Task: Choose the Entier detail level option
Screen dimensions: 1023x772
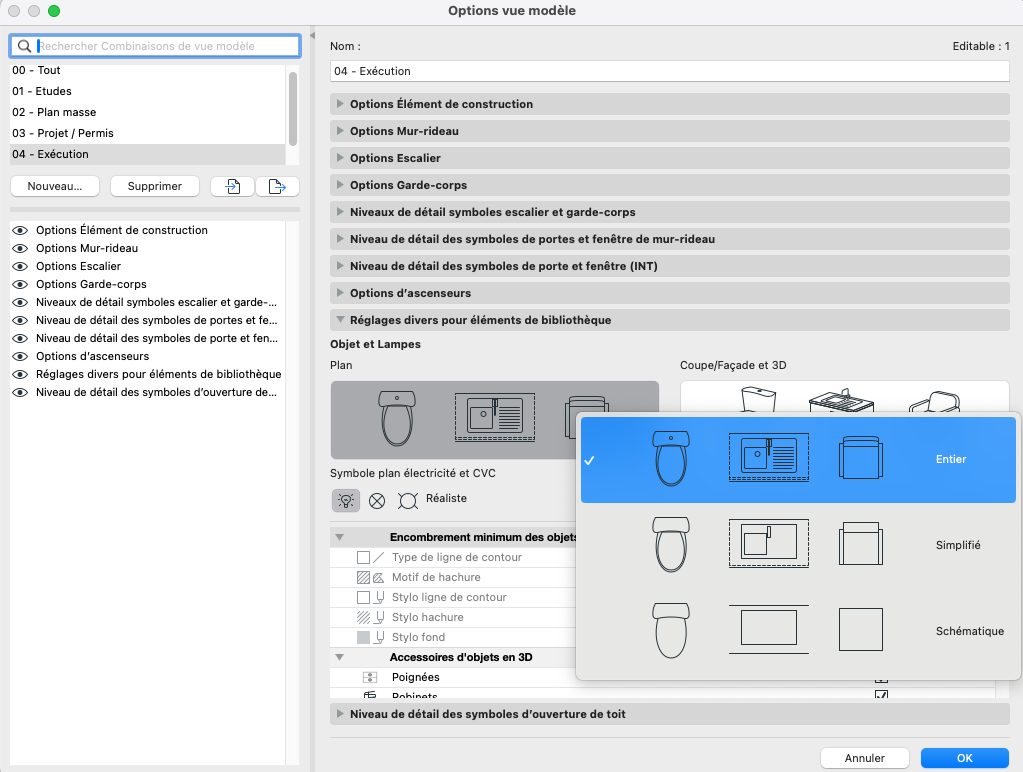Action: pos(798,459)
